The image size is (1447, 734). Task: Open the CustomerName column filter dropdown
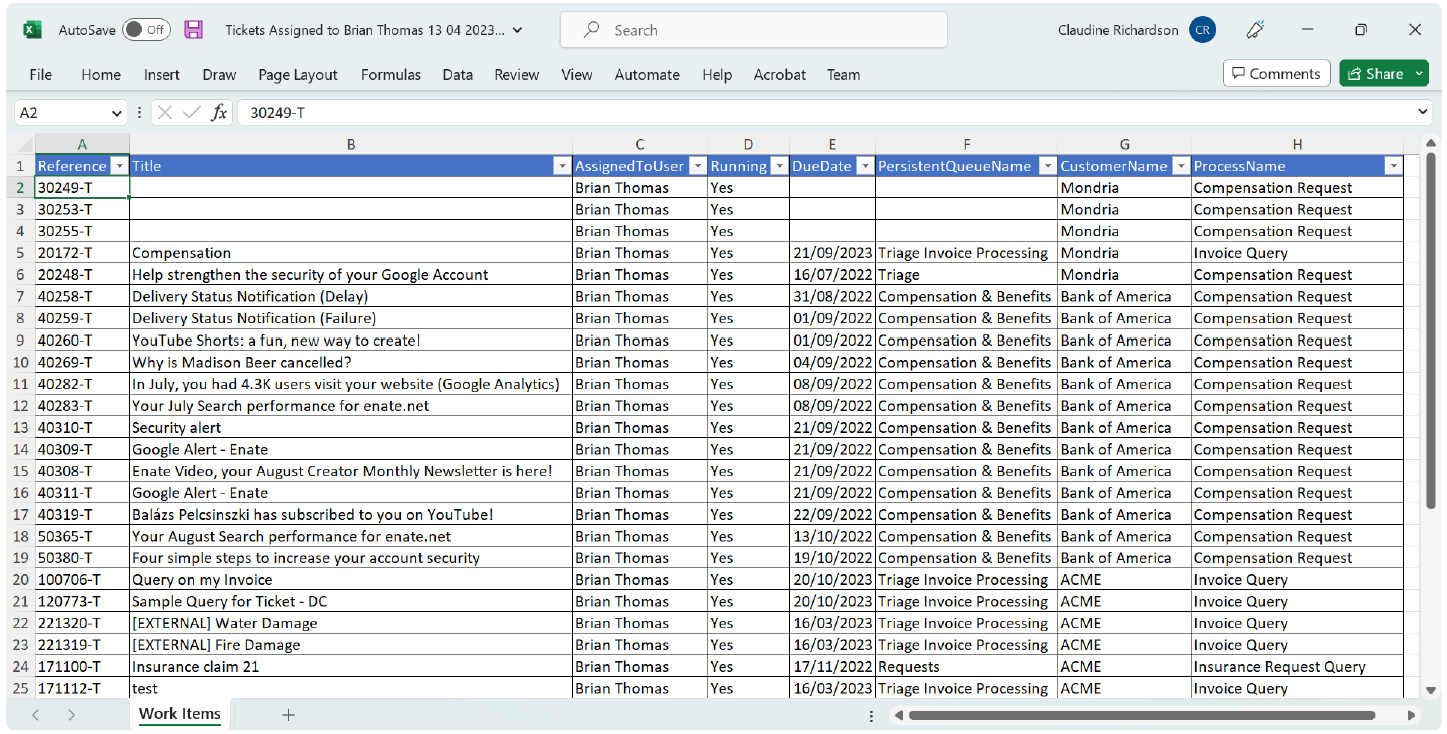point(1180,167)
